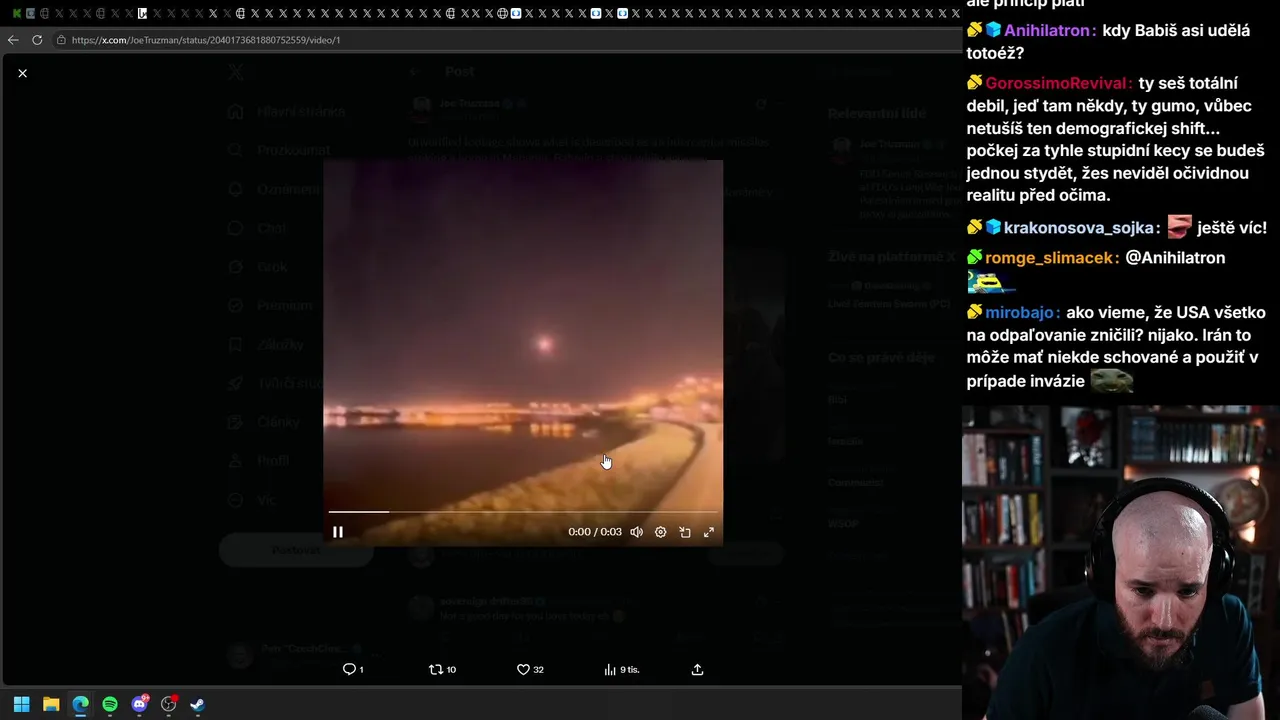Seek along the video progress bar
This screenshot has height=720, width=1280.
522,512
